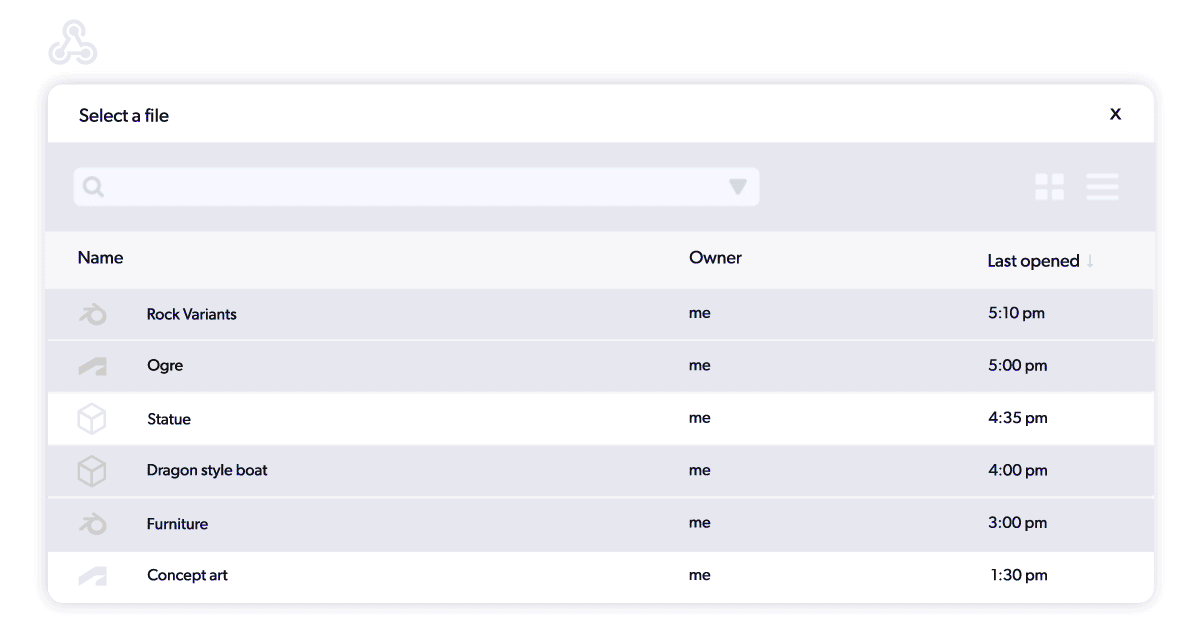Viewport: 1200px width, 628px height.
Task: Click the Autodesk icon beside Concept art
Action: [92, 576]
